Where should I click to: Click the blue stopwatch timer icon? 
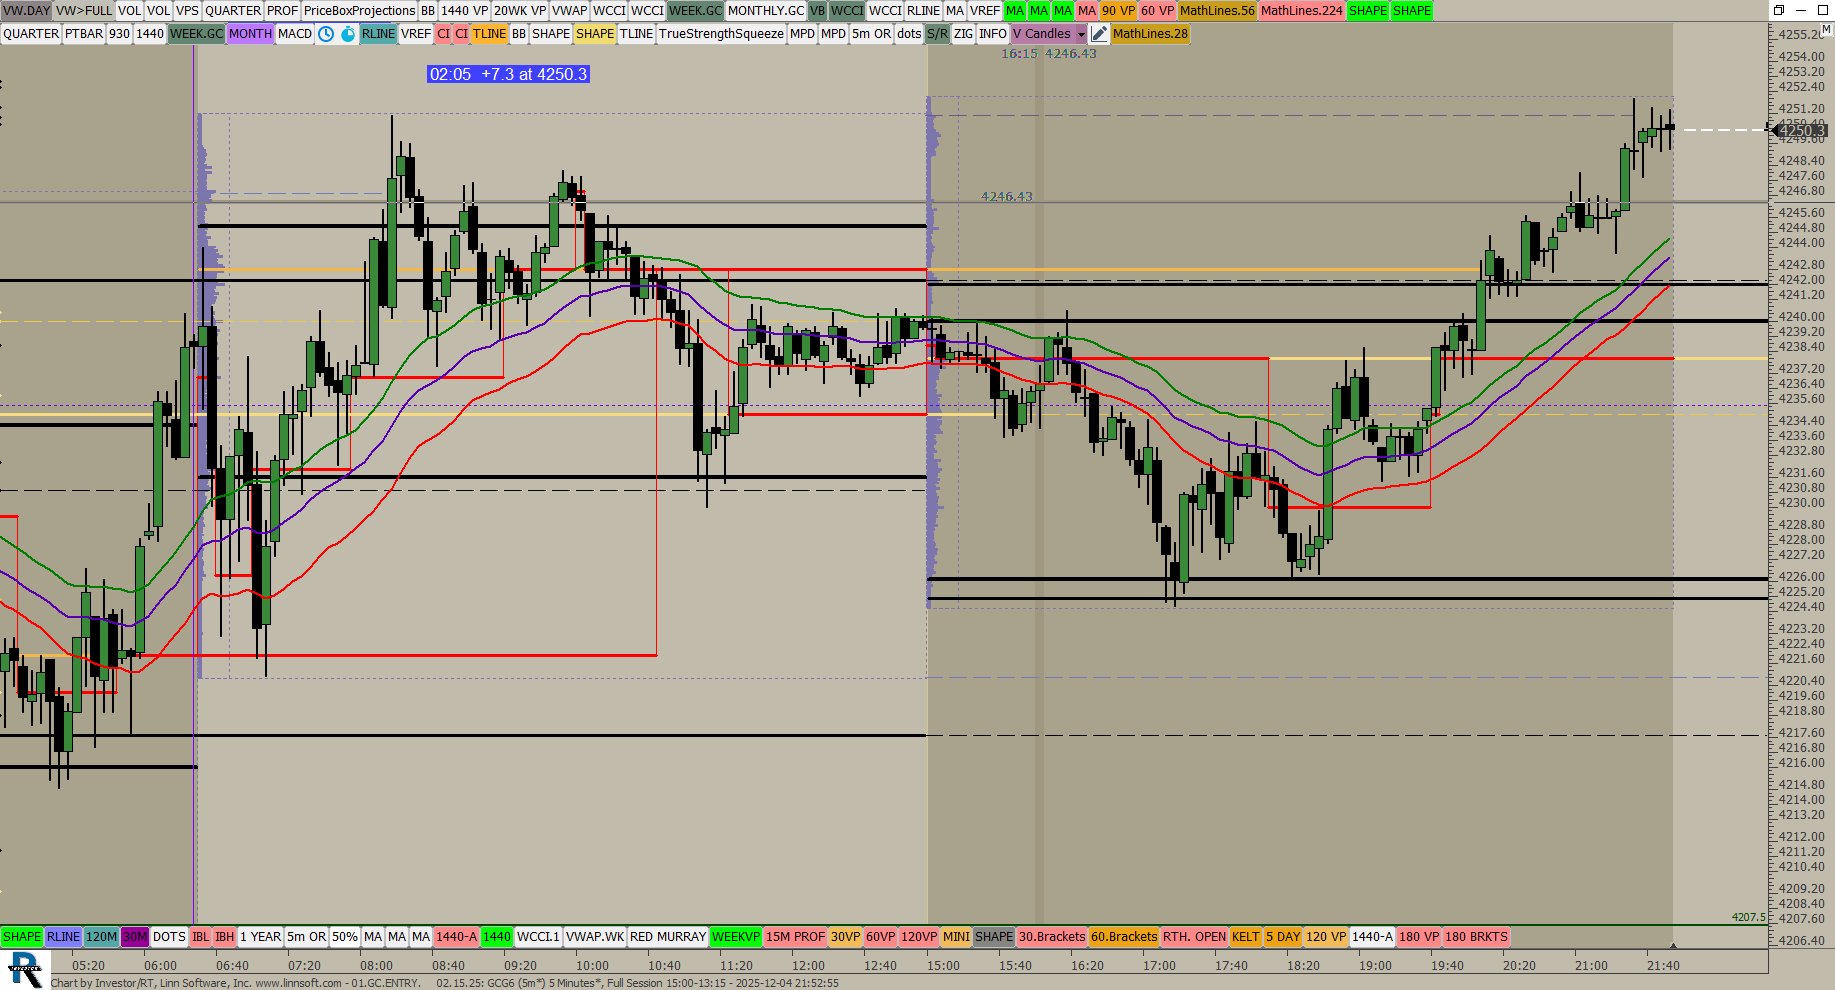click(x=348, y=34)
